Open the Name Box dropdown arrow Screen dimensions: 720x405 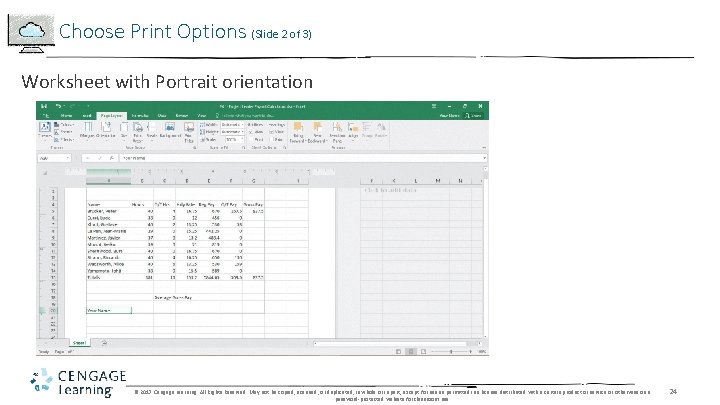pos(68,158)
